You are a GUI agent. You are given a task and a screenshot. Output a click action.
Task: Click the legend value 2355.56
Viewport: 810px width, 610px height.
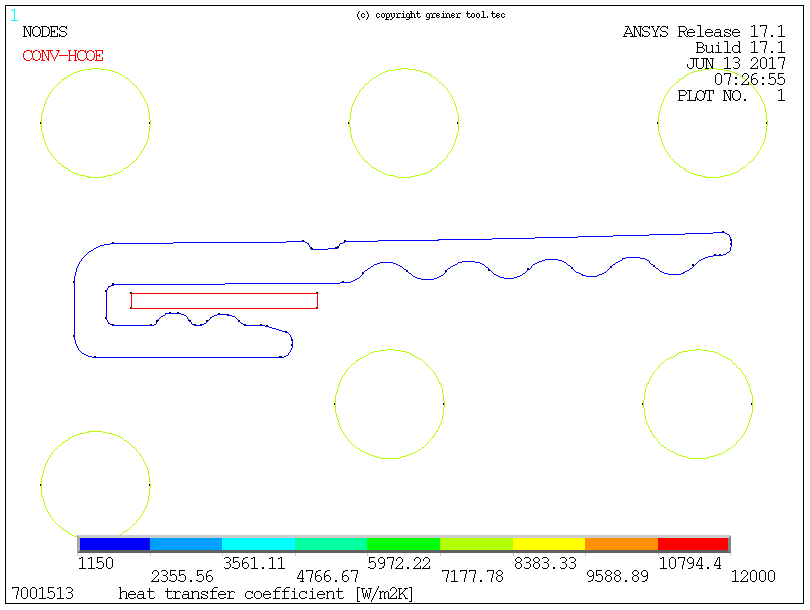(182, 576)
